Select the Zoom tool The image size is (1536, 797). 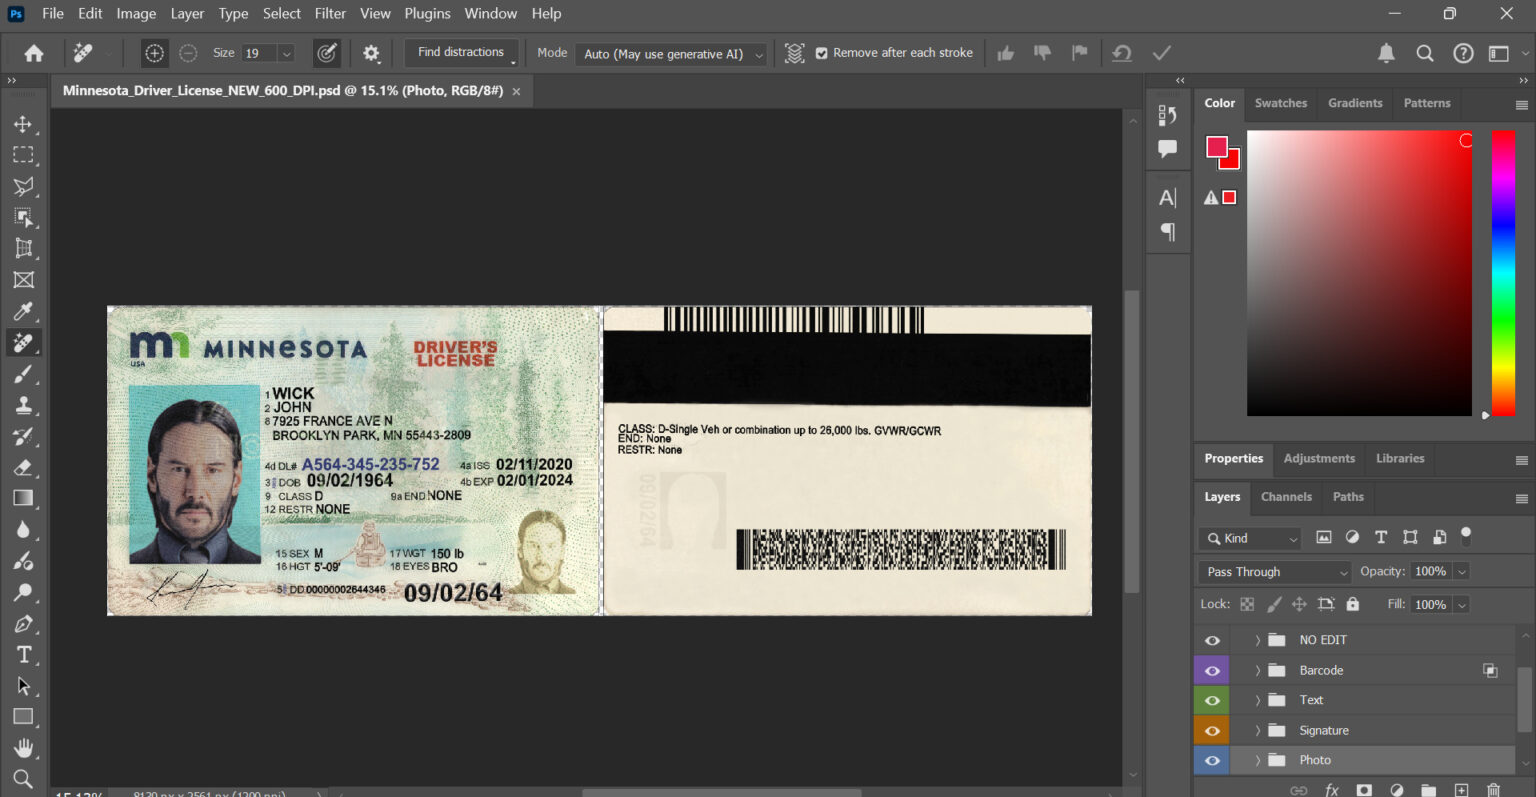click(23, 779)
